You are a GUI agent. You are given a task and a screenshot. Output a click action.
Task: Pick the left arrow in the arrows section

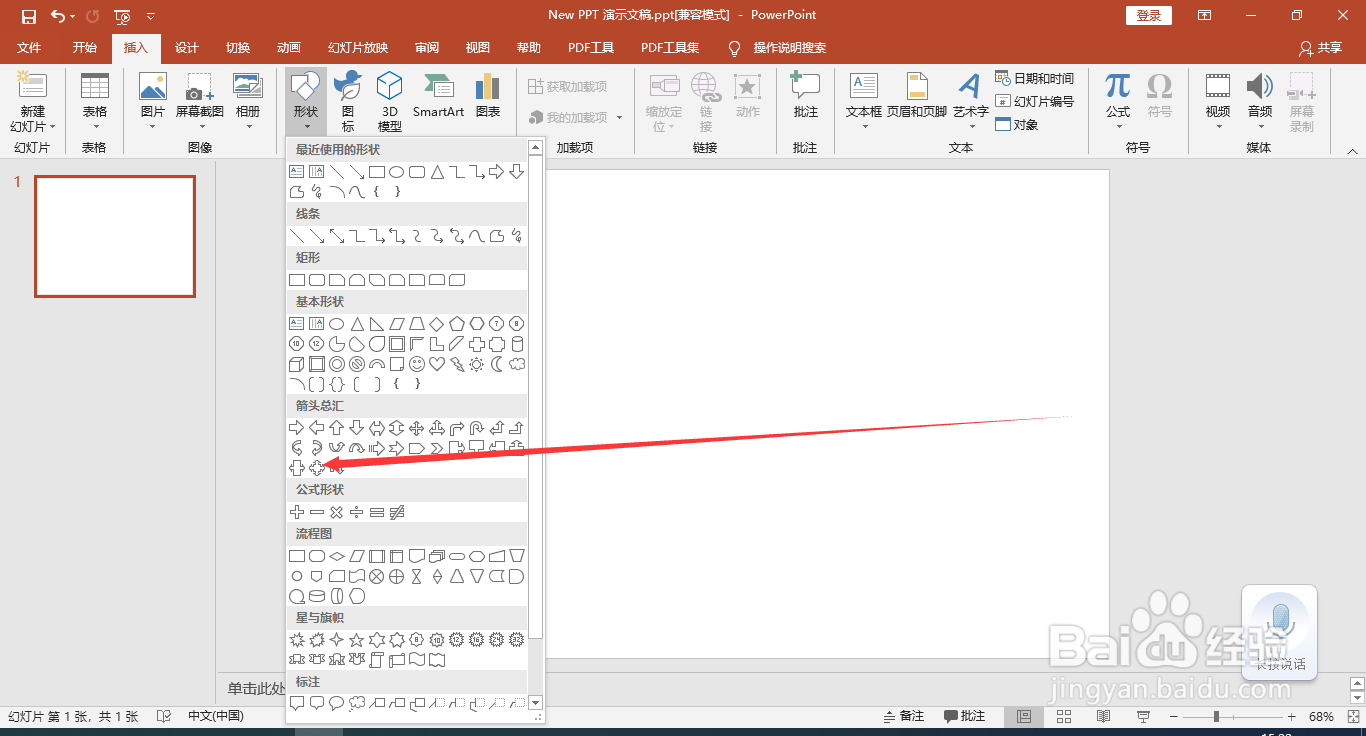click(317, 428)
